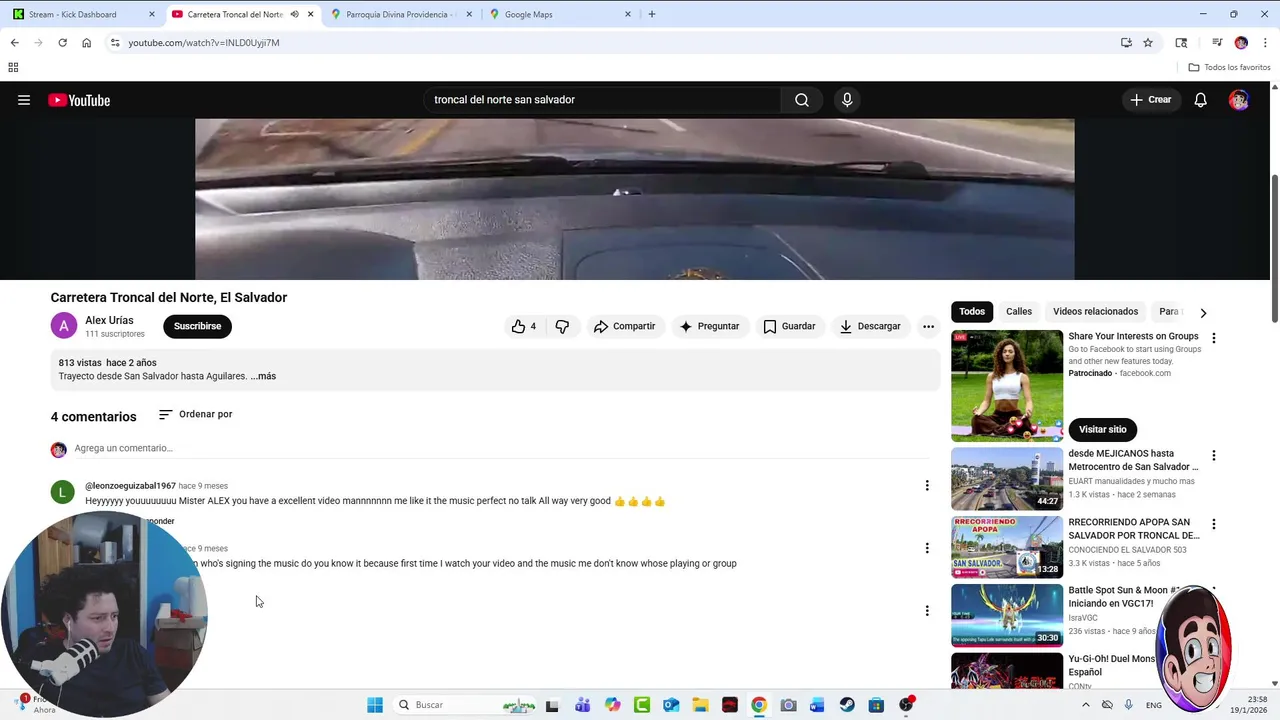Bookmark this page with the star
This screenshot has height=720, width=1280.
point(1148,43)
